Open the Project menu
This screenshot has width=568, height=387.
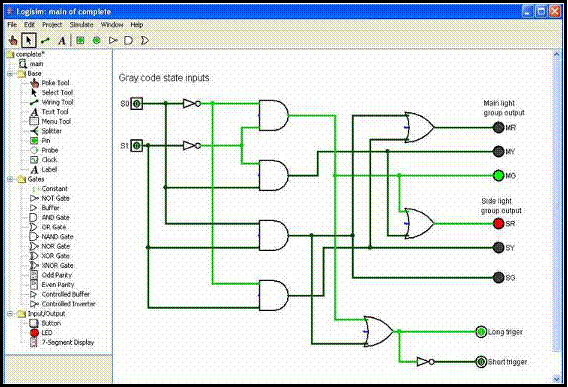click(x=52, y=25)
